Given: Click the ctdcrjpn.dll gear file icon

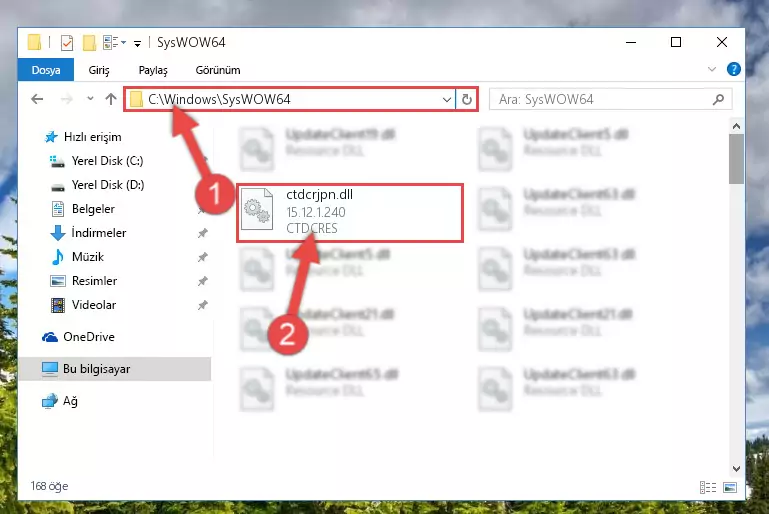Looking at the screenshot, I should (257, 209).
